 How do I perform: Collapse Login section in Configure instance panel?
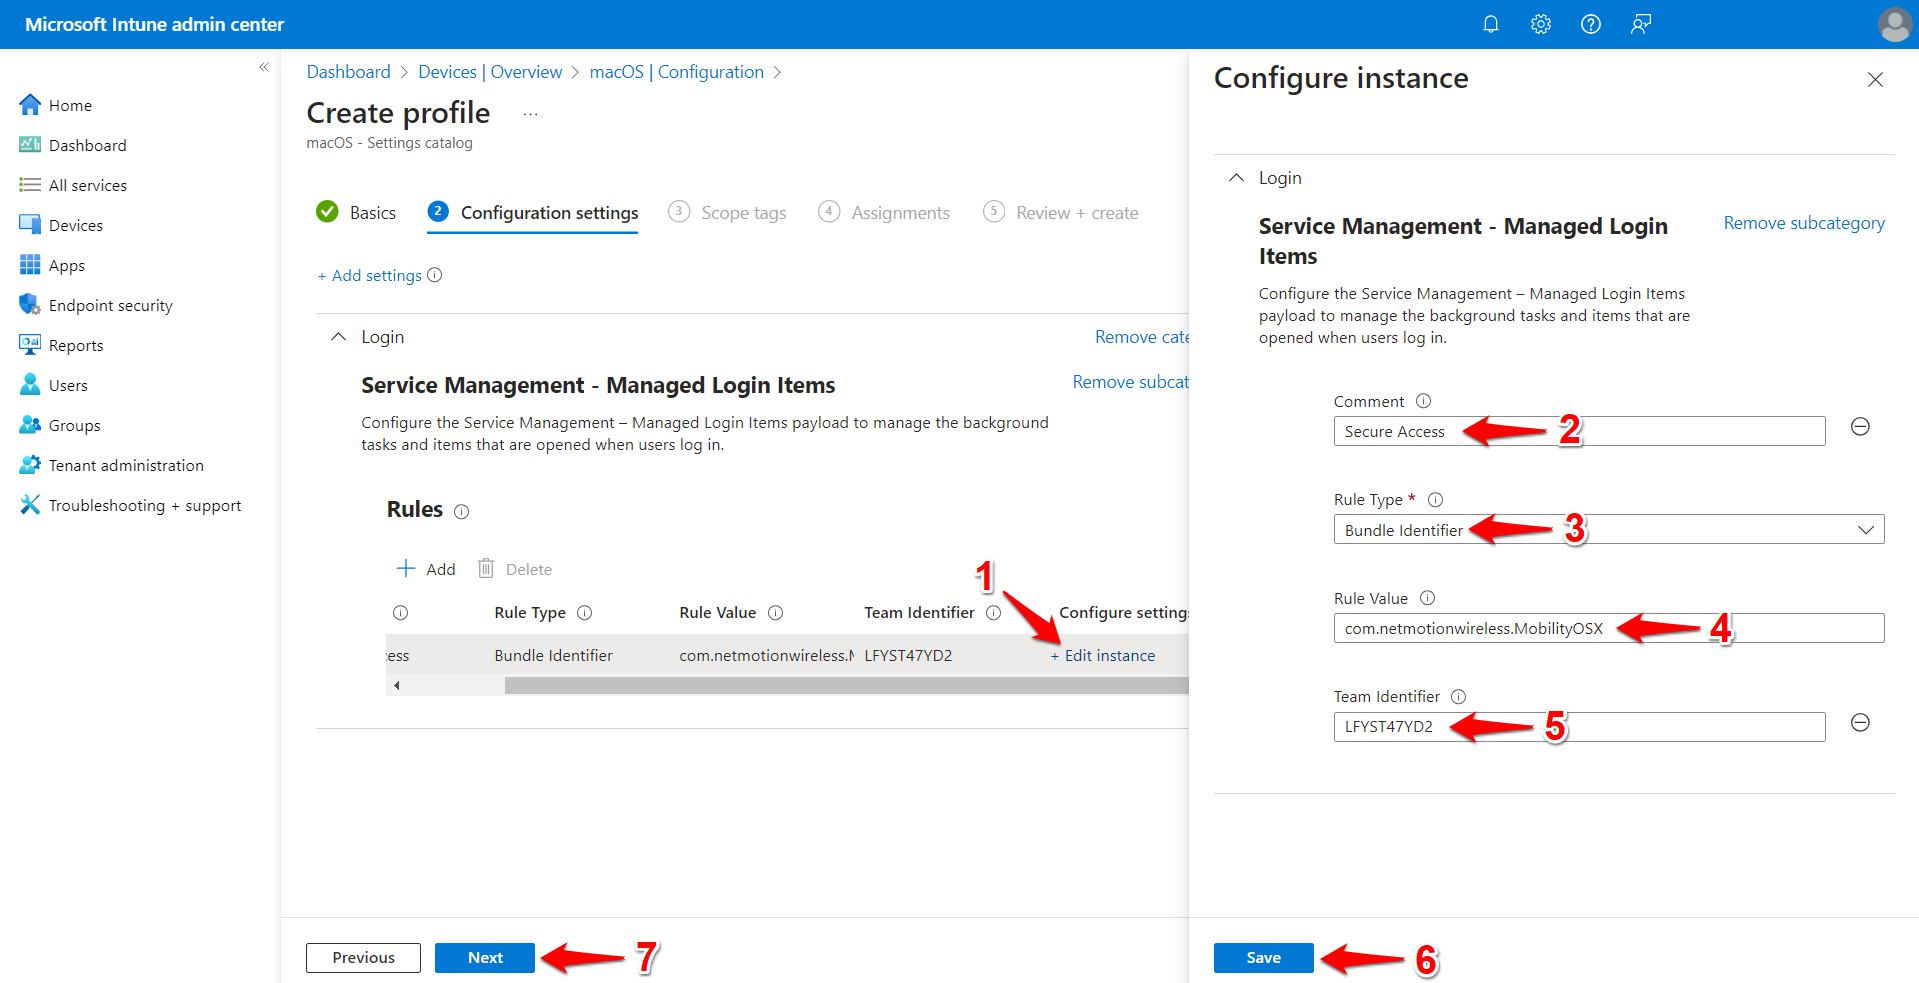1236,177
